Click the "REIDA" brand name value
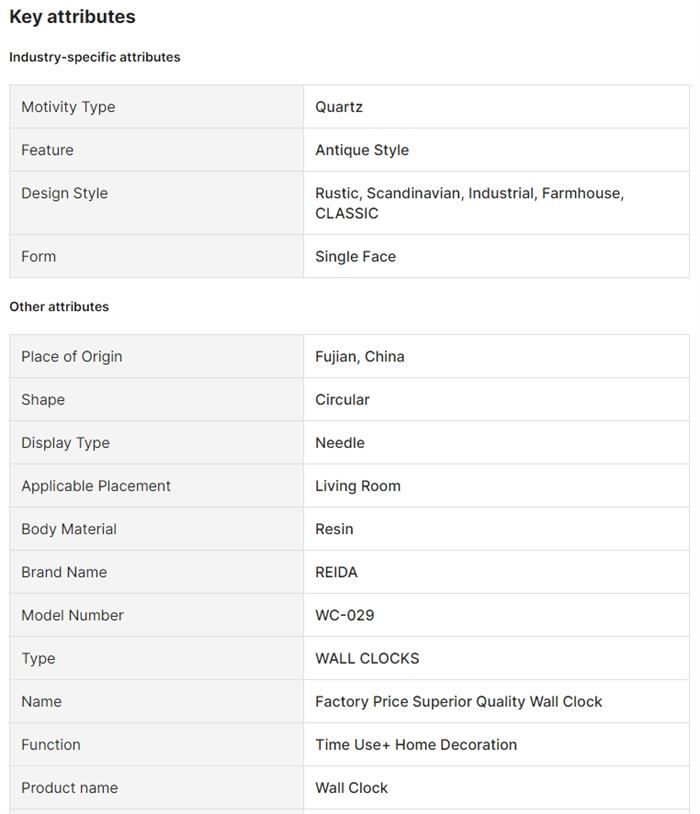The image size is (700, 814). [336, 572]
